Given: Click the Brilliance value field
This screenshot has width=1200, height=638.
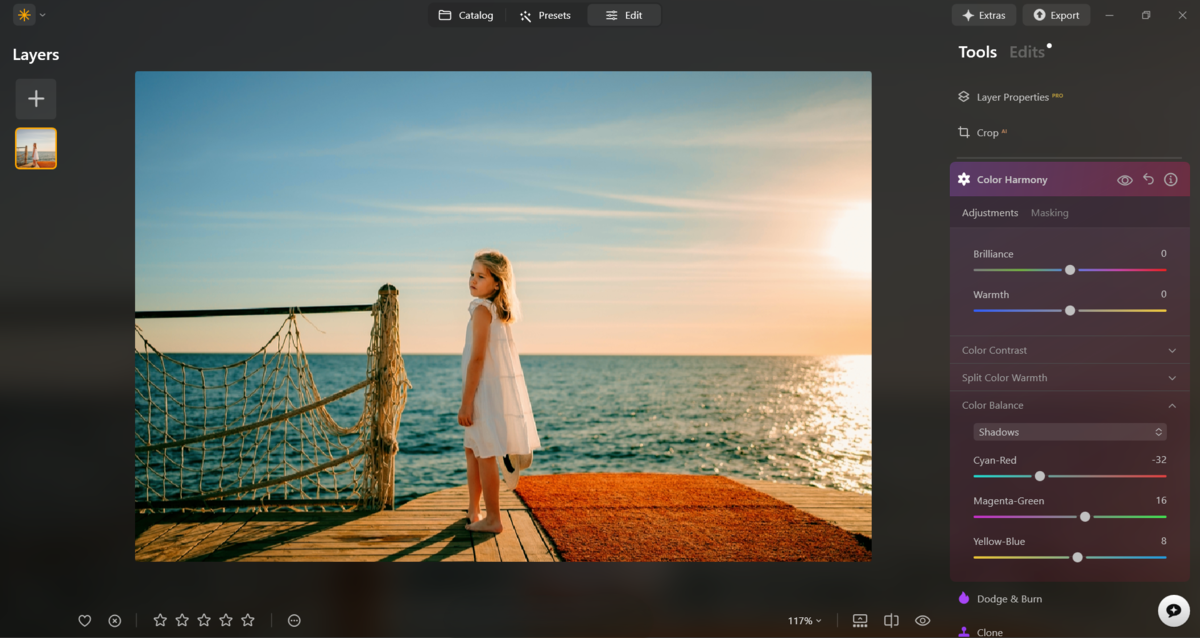Looking at the screenshot, I should (x=1164, y=254).
